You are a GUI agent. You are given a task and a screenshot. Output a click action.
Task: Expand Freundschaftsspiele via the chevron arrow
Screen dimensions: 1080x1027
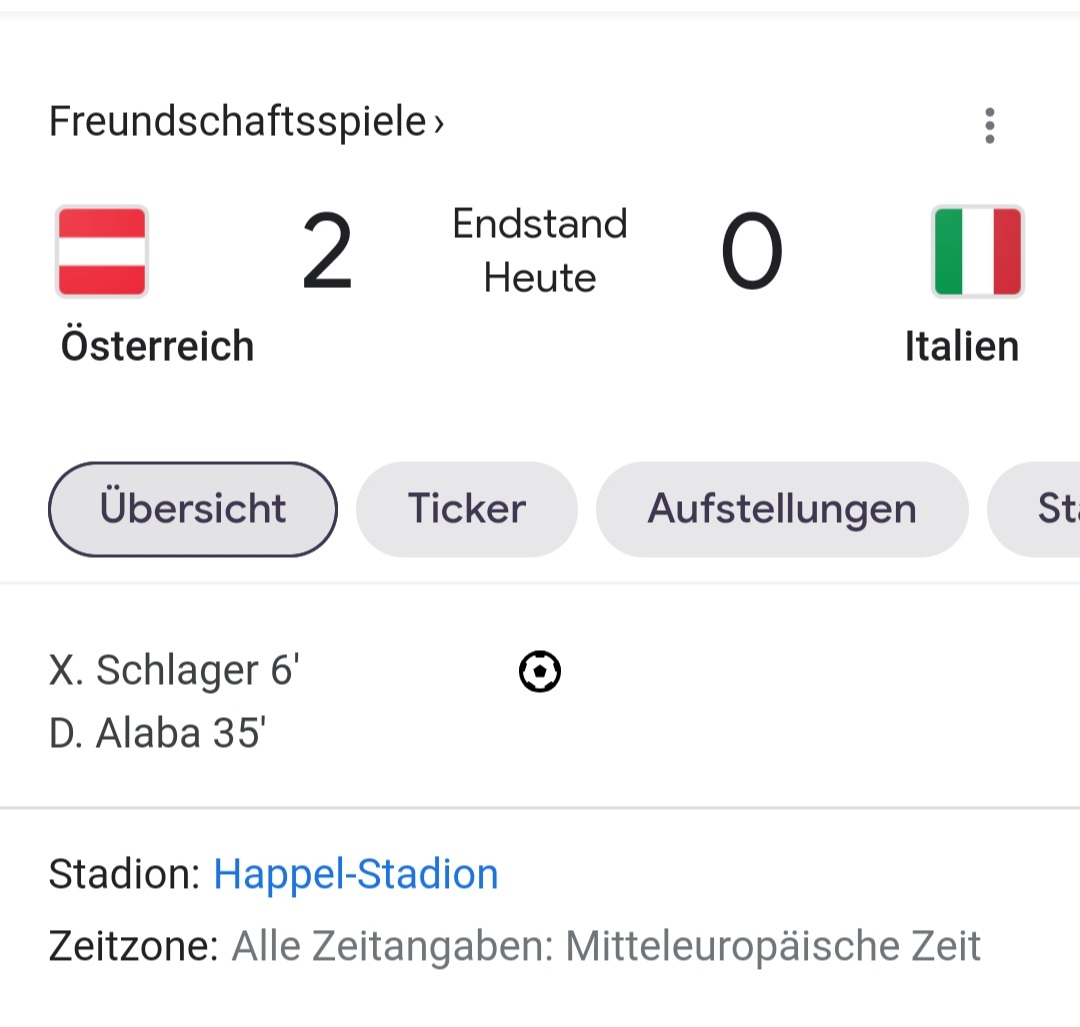click(x=438, y=124)
